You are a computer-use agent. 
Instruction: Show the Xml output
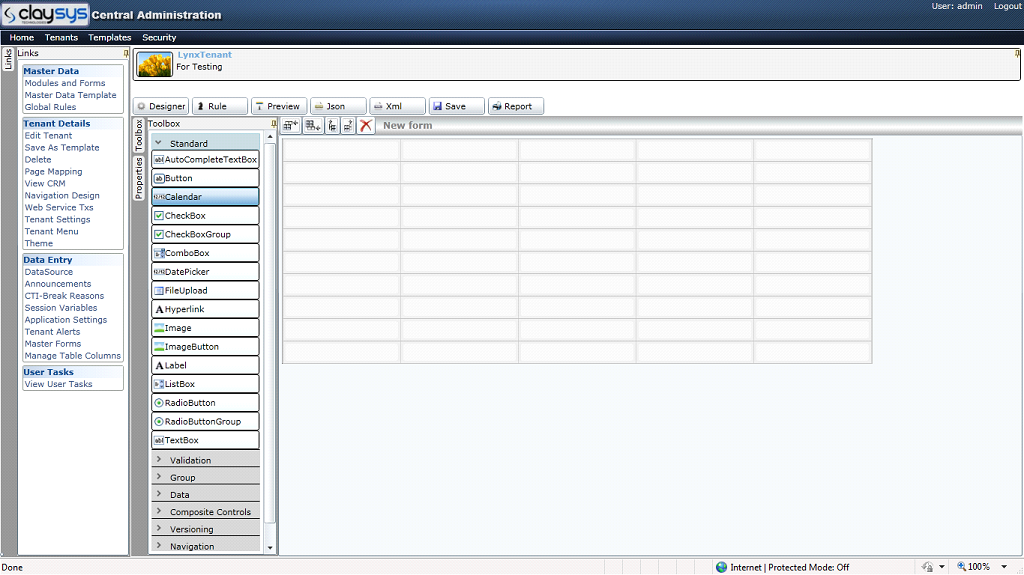[x=397, y=106]
